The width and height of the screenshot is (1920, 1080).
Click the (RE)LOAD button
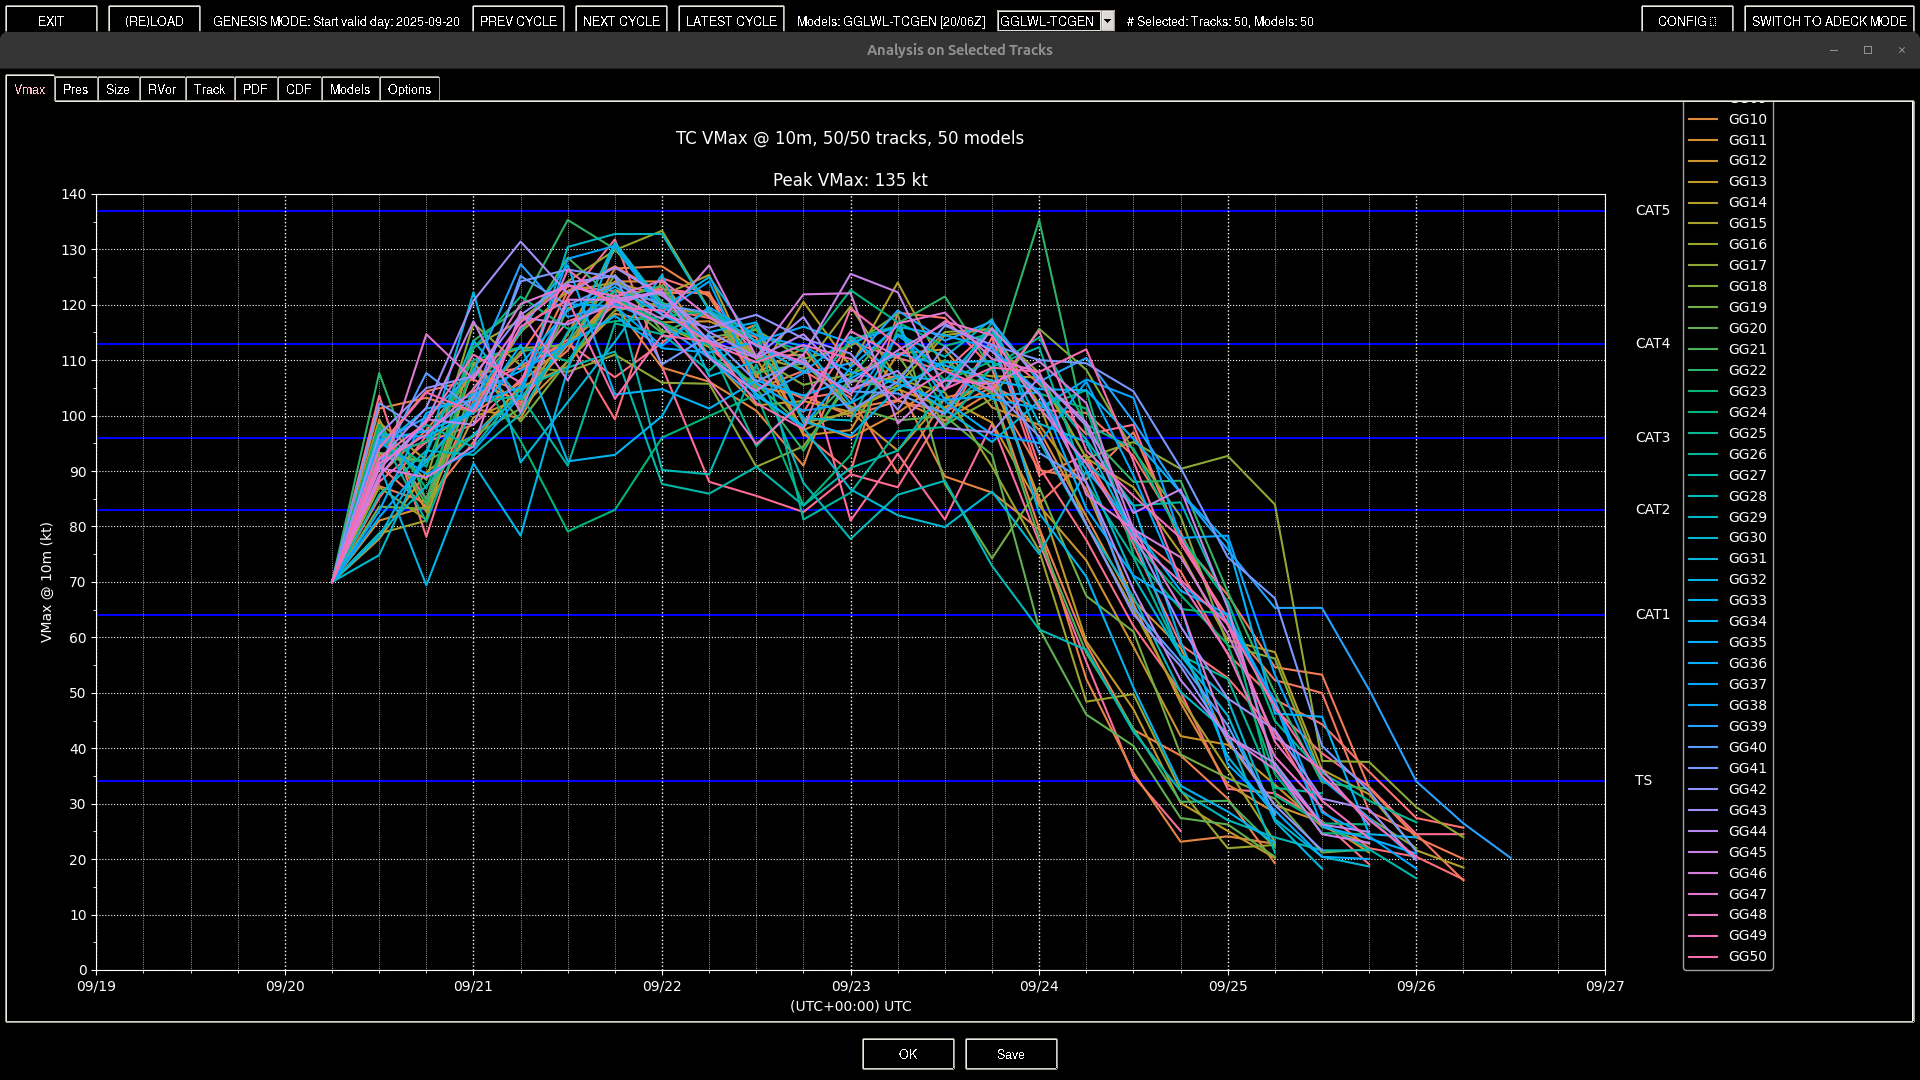click(x=154, y=21)
